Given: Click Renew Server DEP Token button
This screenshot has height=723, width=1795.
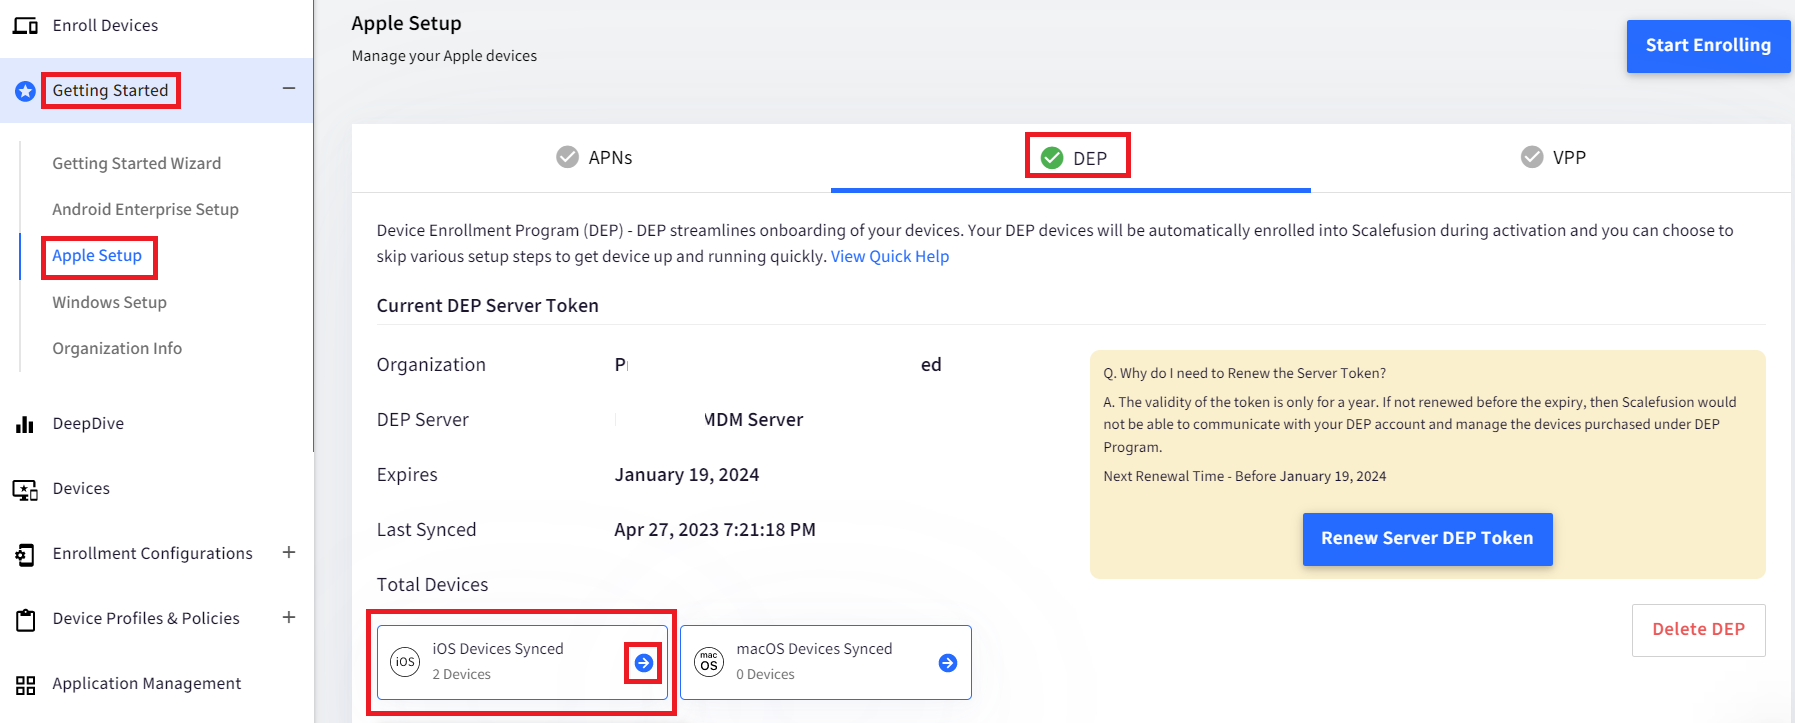Looking at the screenshot, I should (x=1427, y=539).
